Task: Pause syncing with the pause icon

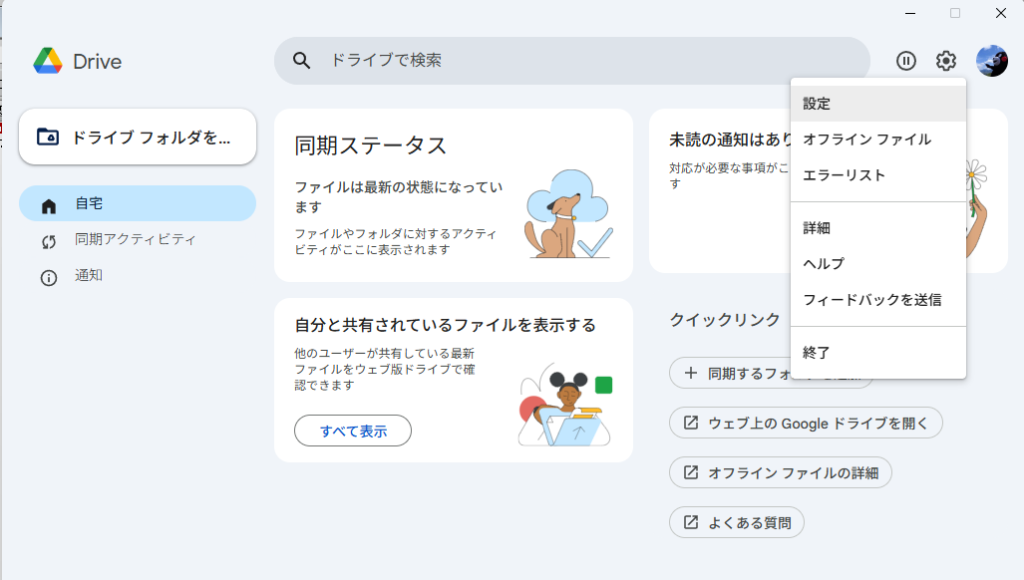Action: [x=906, y=61]
